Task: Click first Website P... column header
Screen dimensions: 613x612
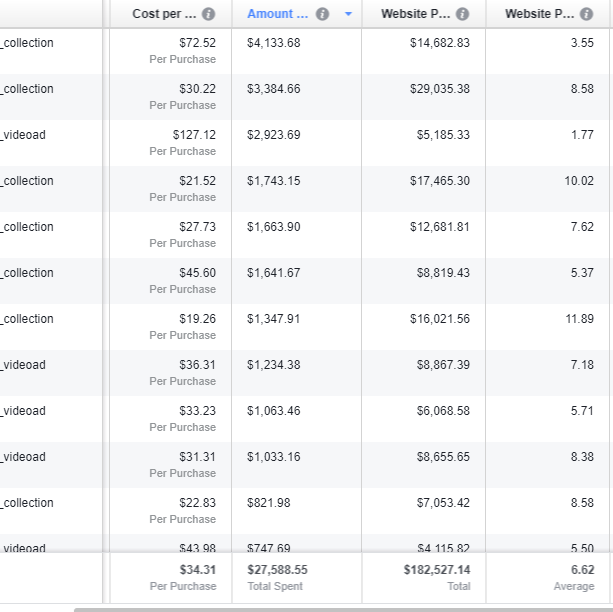Action: [x=416, y=14]
